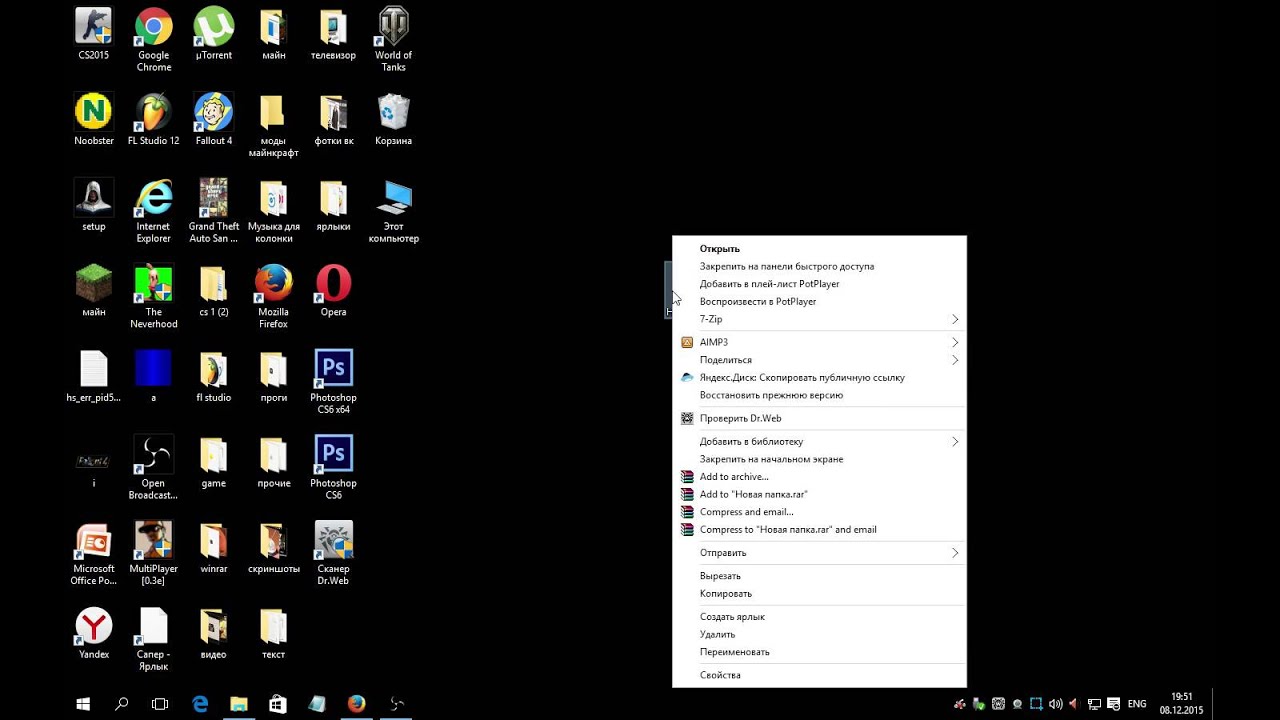Select the скриншоты folder
Image resolution: width=1280 pixels, height=720 pixels.
[273, 547]
